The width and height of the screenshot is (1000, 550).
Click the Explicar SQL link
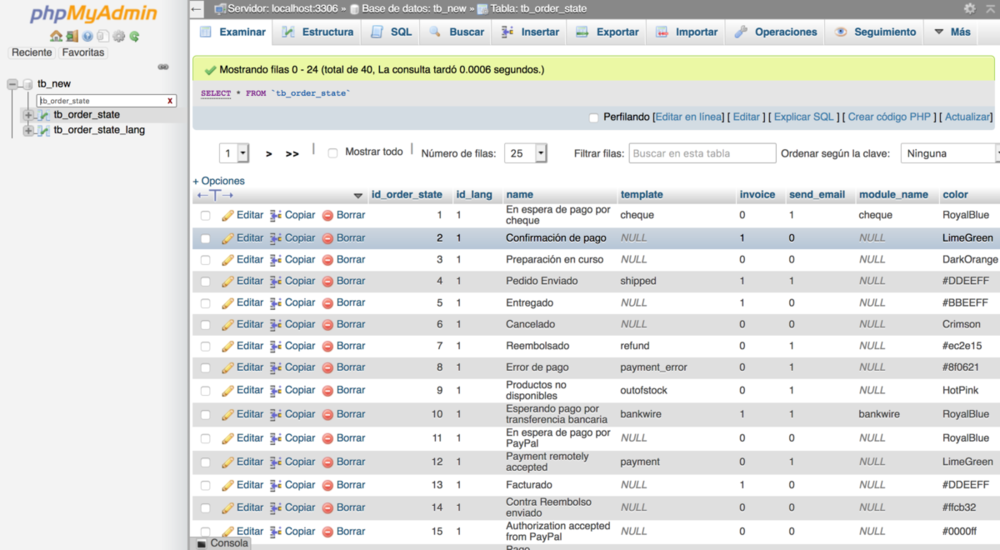coord(803,117)
